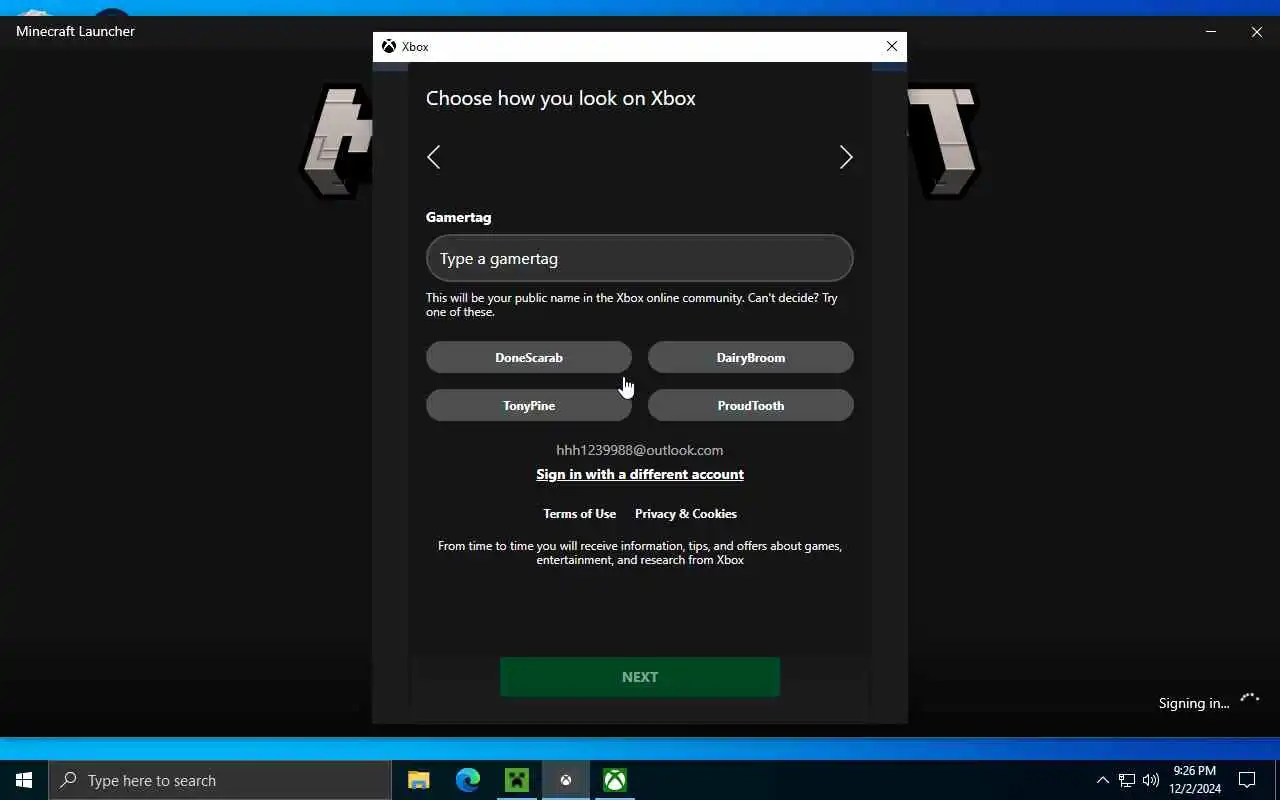Pick the DoneScarab suggested gamertag
Viewport: 1280px width, 800px height.
529,357
